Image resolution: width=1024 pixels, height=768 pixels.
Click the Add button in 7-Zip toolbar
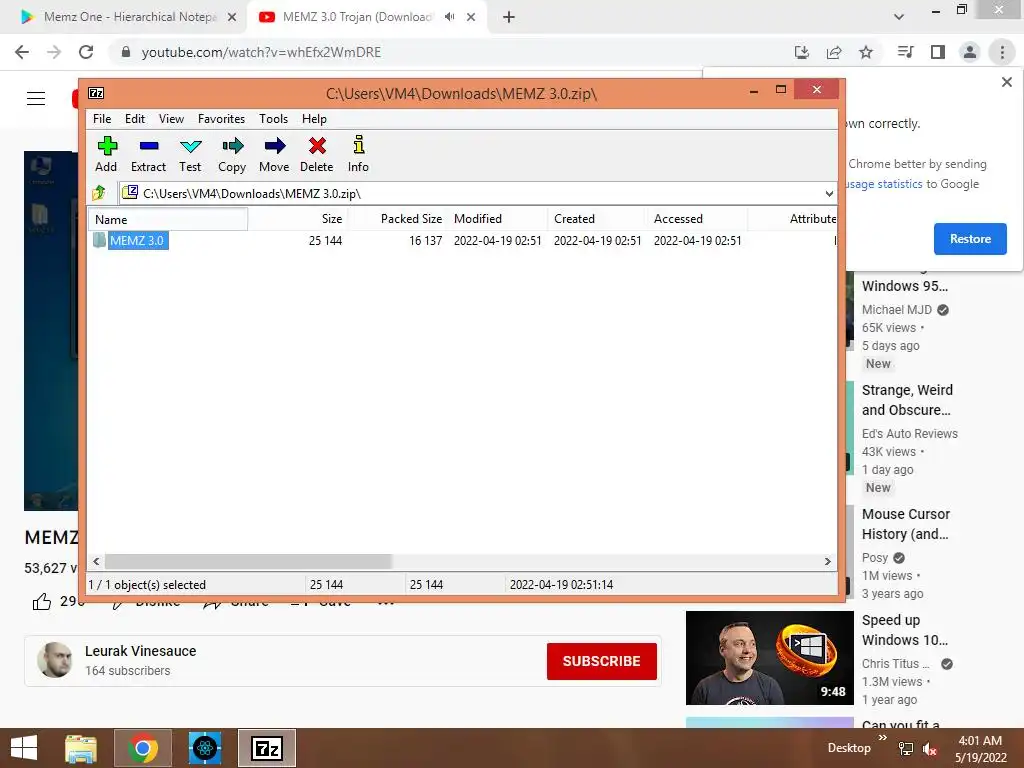[x=106, y=154]
